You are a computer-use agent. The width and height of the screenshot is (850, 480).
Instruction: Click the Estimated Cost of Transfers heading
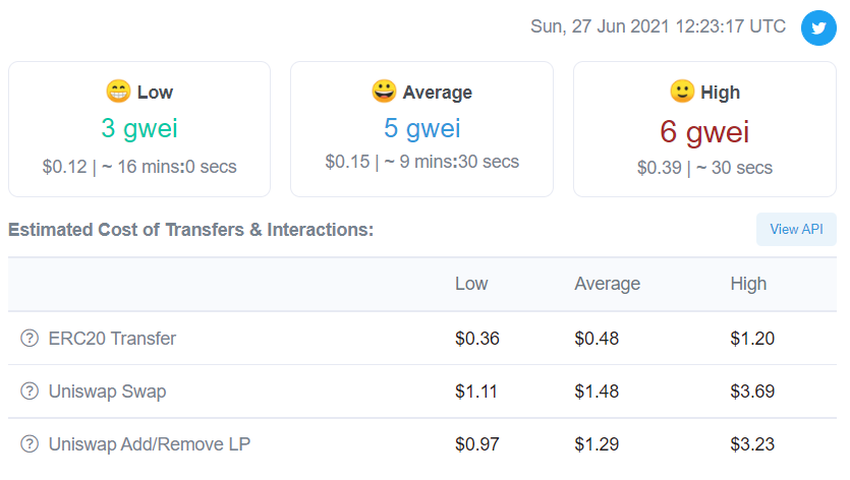pos(190,230)
